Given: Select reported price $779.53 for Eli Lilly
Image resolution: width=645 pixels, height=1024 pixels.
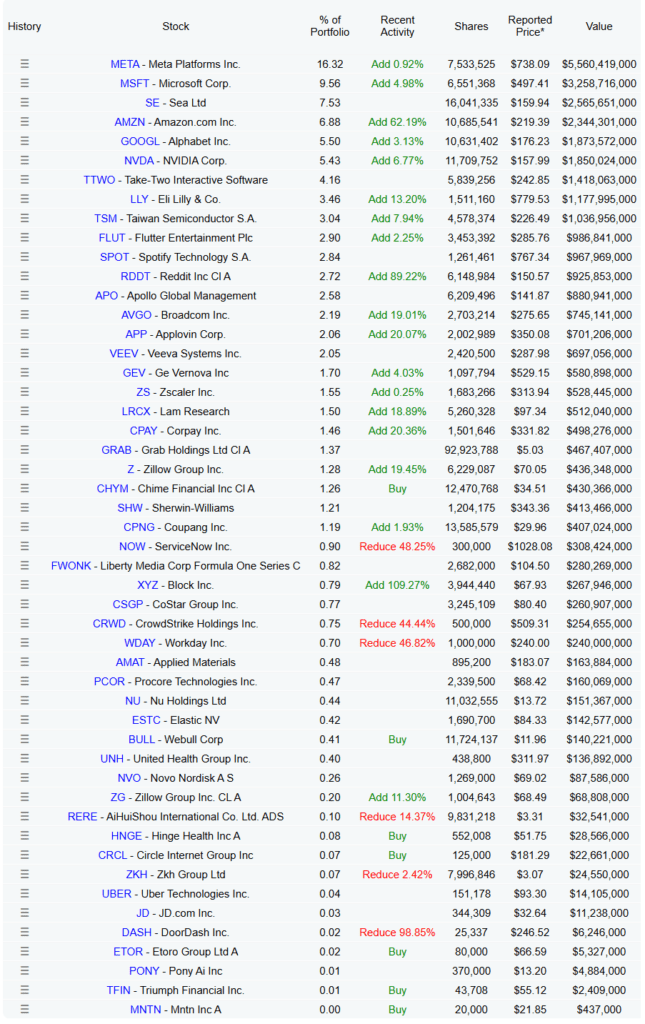Looking at the screenshot, I should point(530,199).
